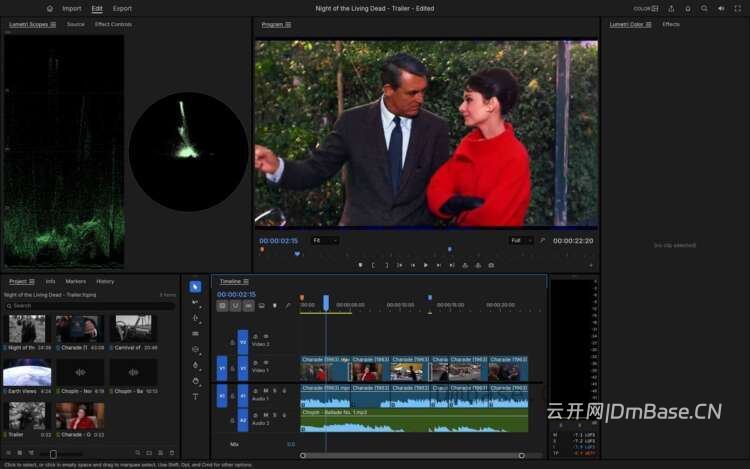Viewport: 750px width, 469px height.
Task: Click Mark In bracket in Program monitor
Action: coord(373,265)
